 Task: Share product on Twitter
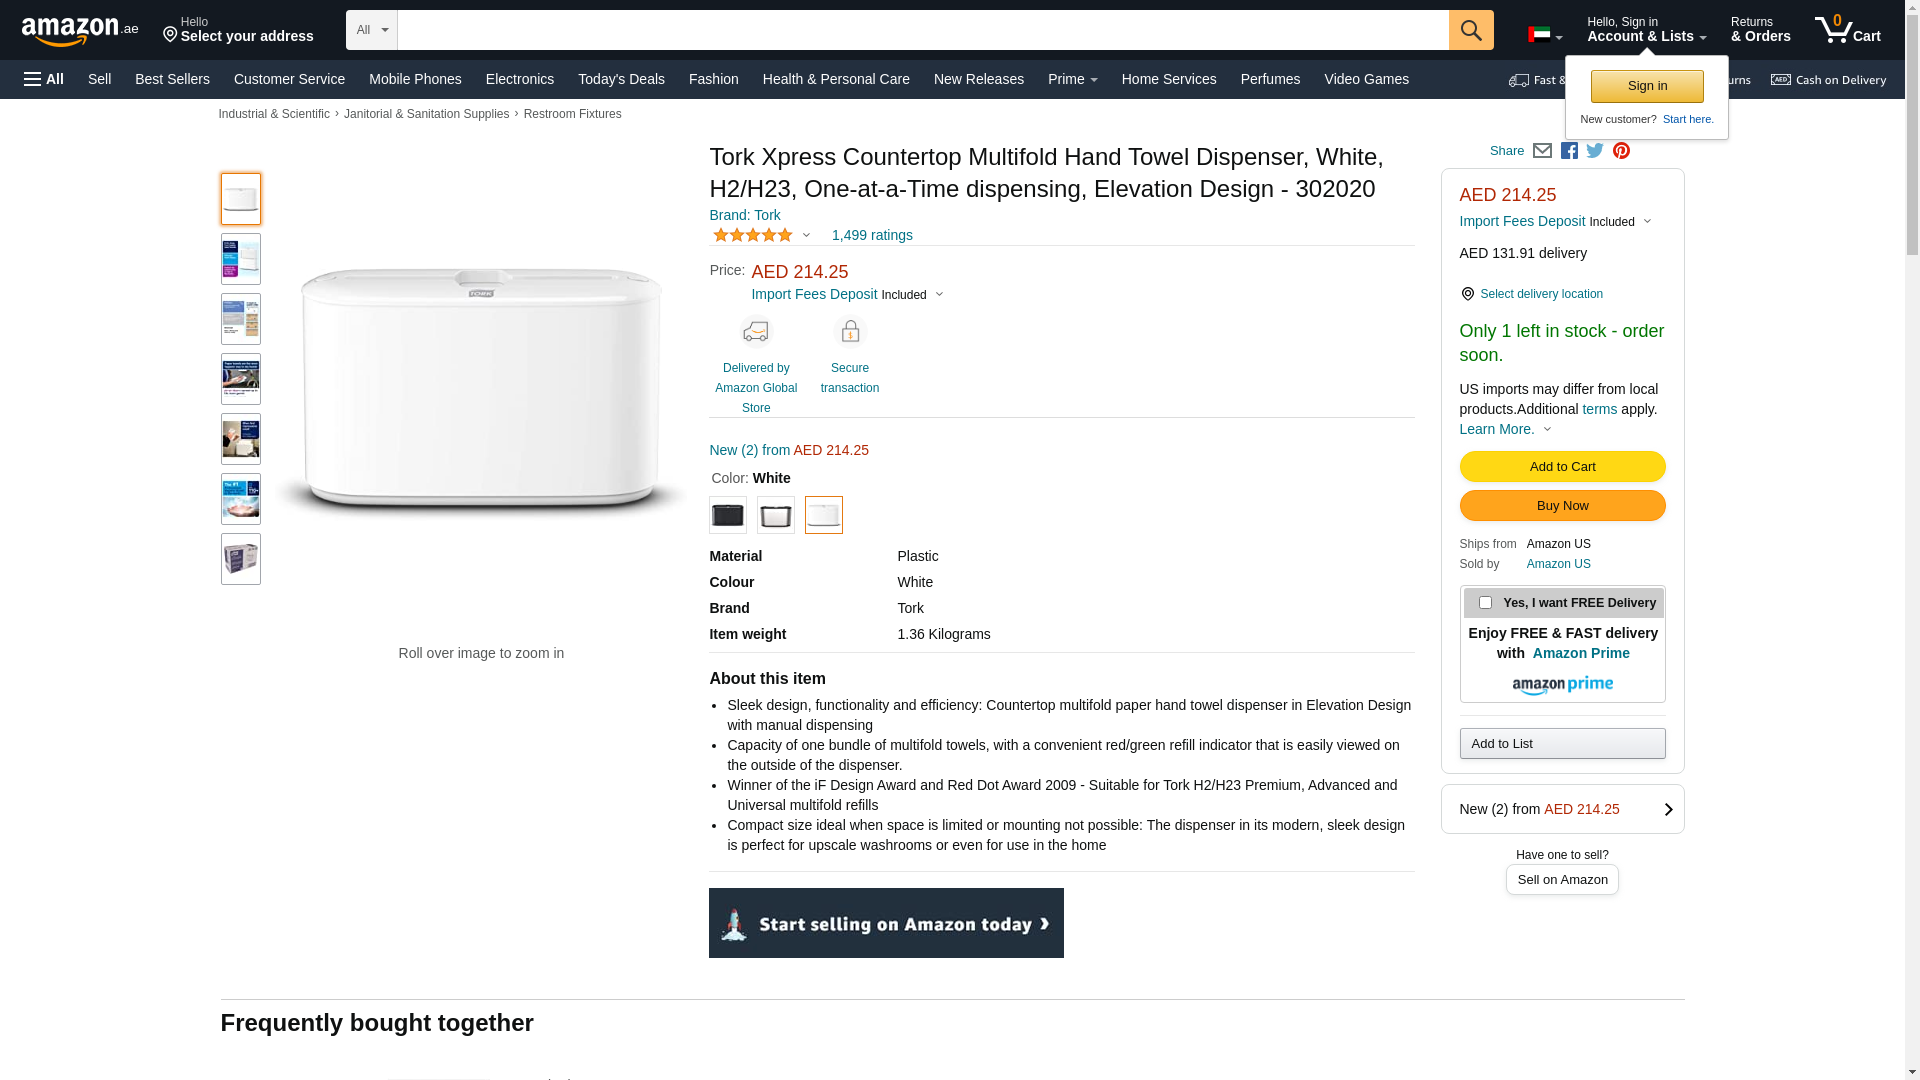(x=1595, y=151)
